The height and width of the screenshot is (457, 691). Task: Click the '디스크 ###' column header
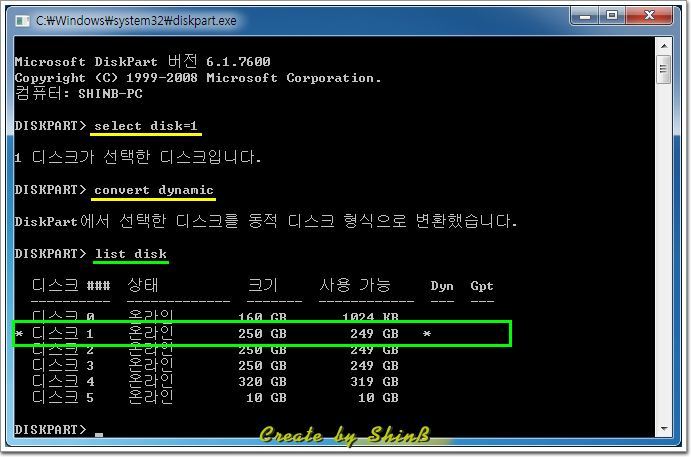point(71,285)
